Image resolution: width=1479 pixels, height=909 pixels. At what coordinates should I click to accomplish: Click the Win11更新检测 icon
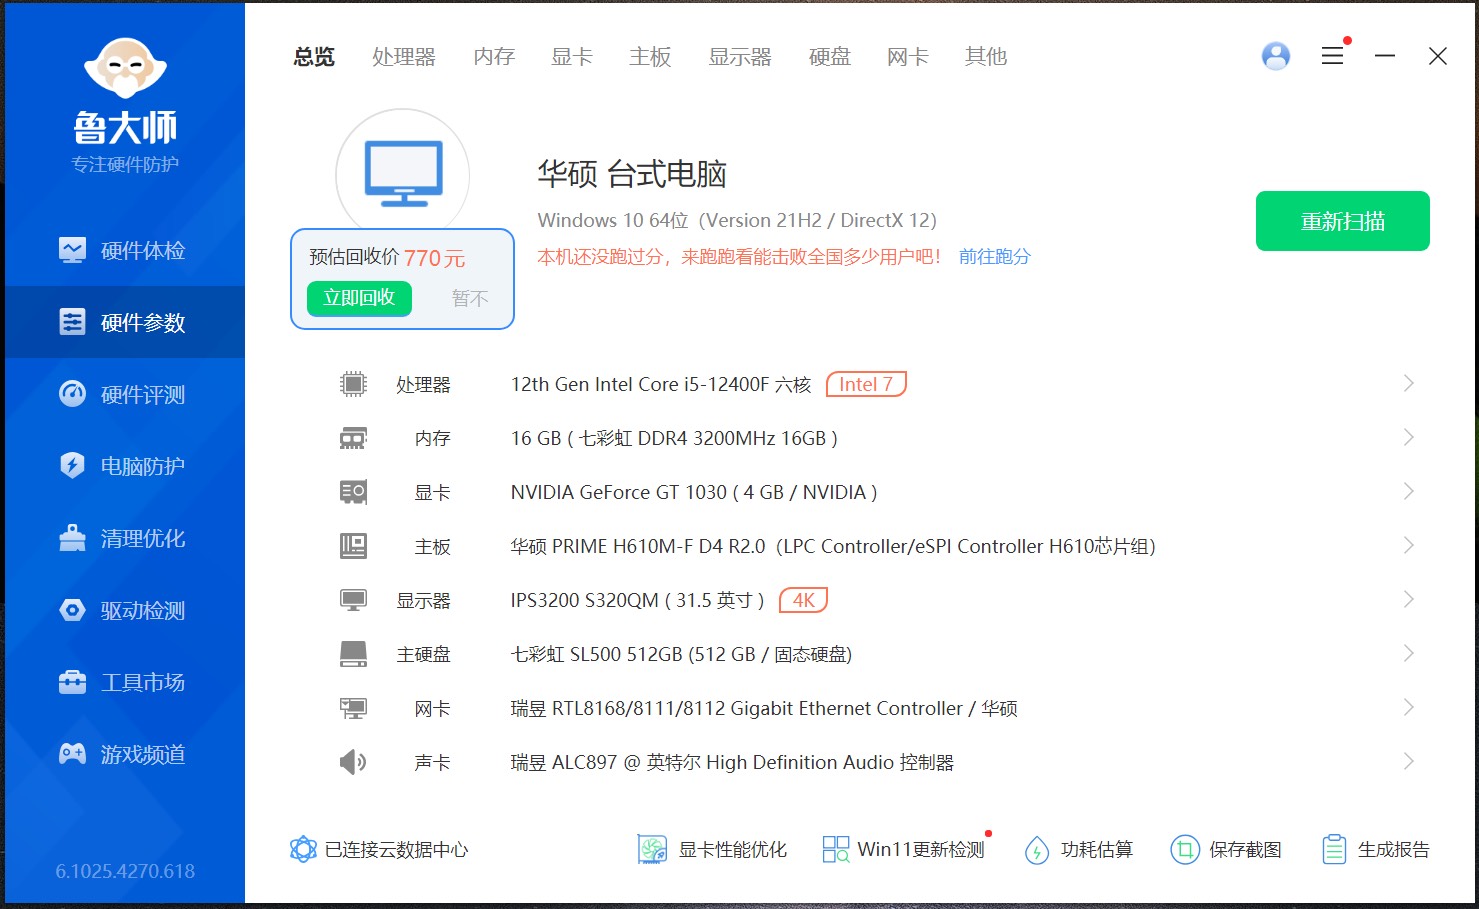[835, 850]
